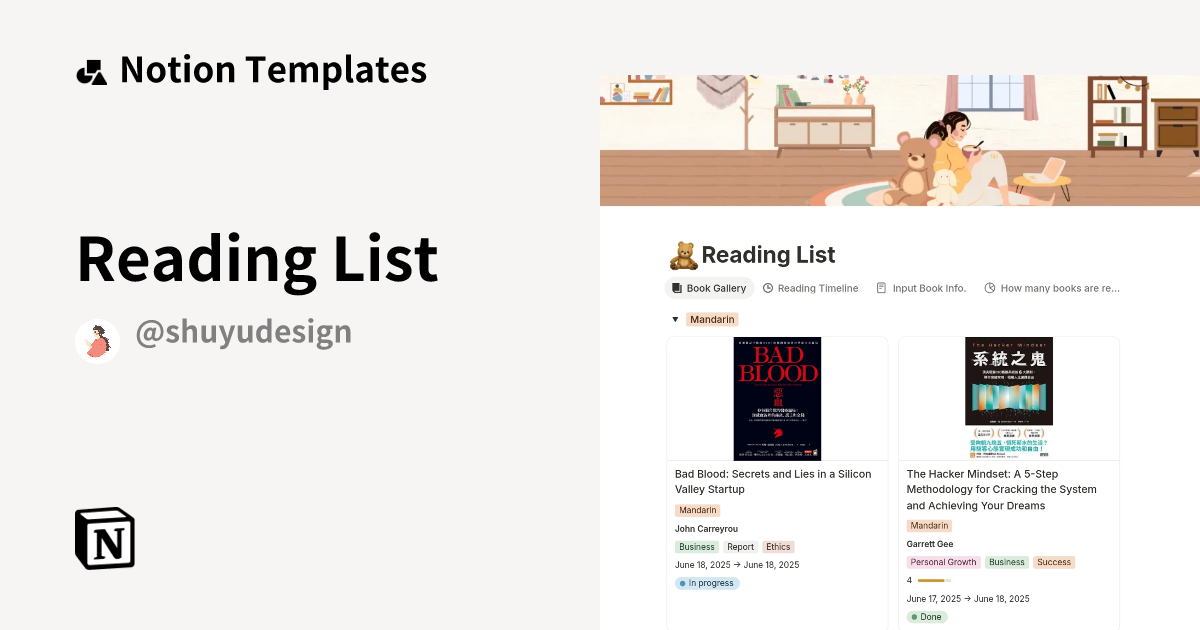Switch to the Reading Timeline view
Screen dimensions: 1200x630
pyautogui.click(x=818, y=288)
